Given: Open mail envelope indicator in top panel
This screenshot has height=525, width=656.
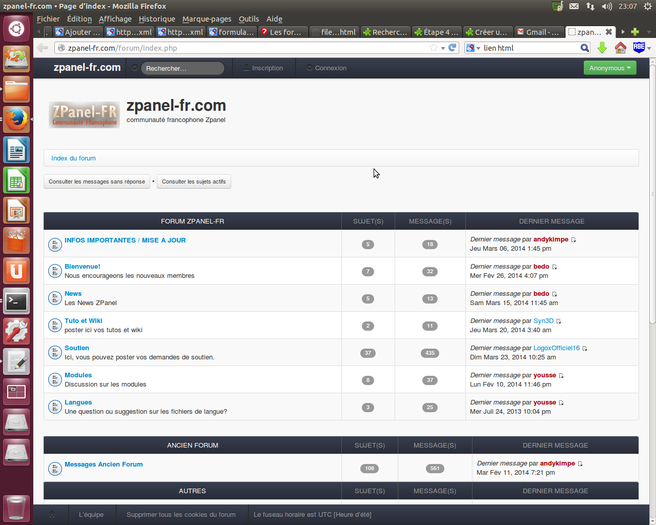Looking at the screenshot, I should tap(574, 6).
